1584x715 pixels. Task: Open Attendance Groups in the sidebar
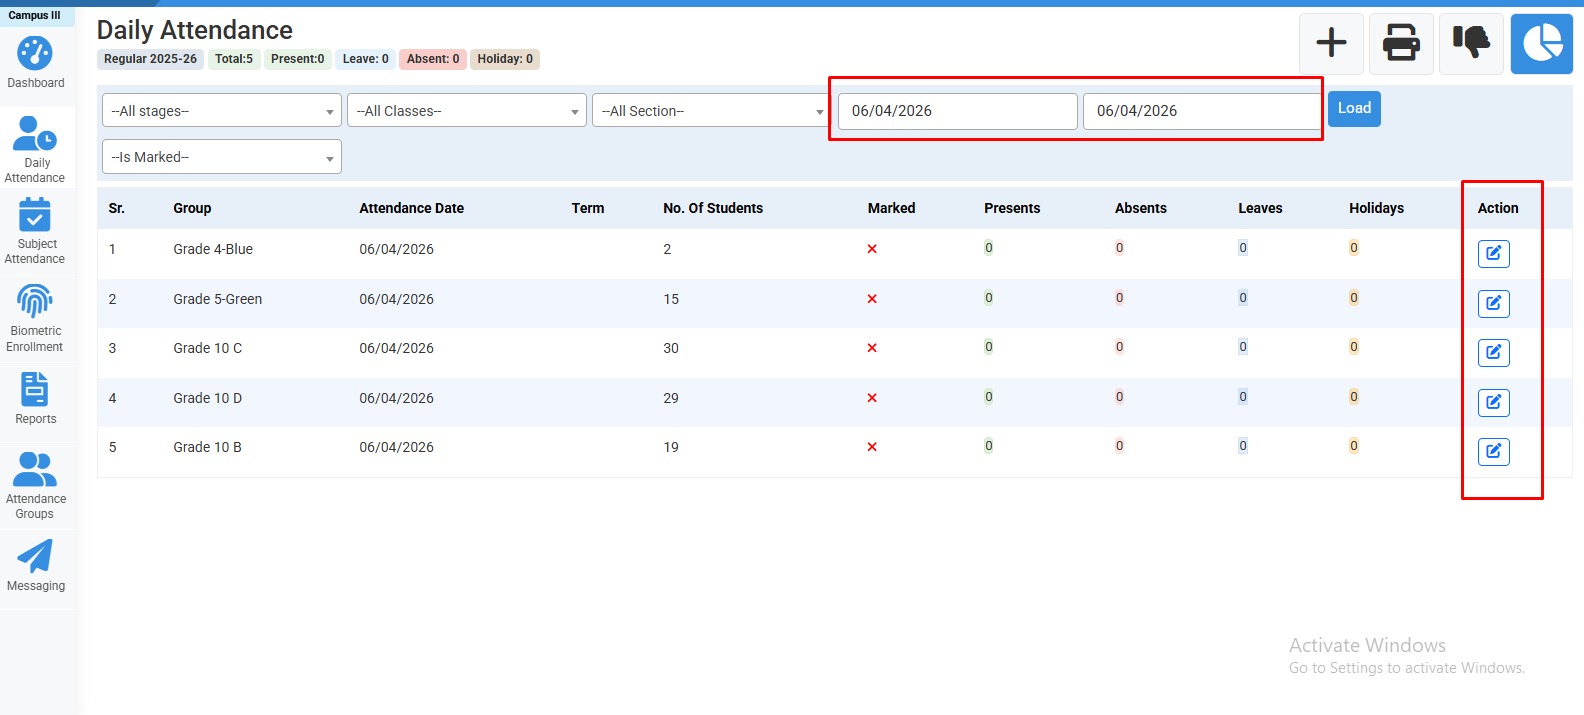(35, 485)
